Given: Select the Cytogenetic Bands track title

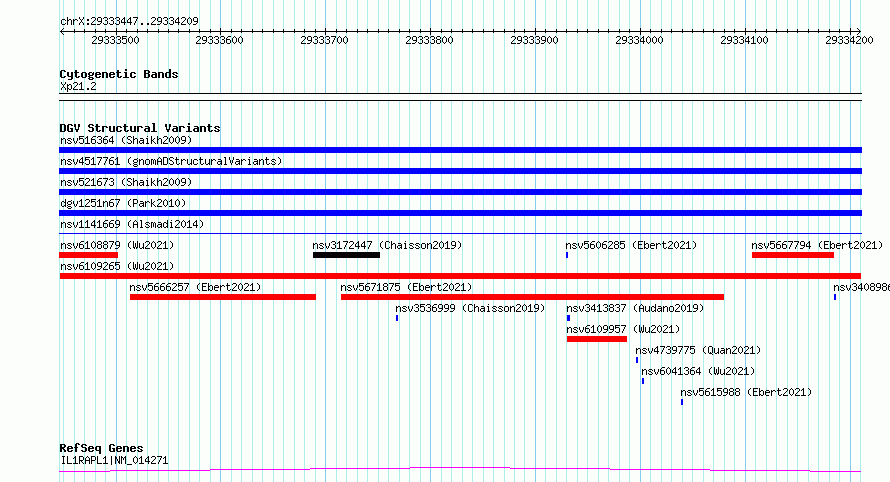Looking at the screenshot, I should (x=119, y=74).
